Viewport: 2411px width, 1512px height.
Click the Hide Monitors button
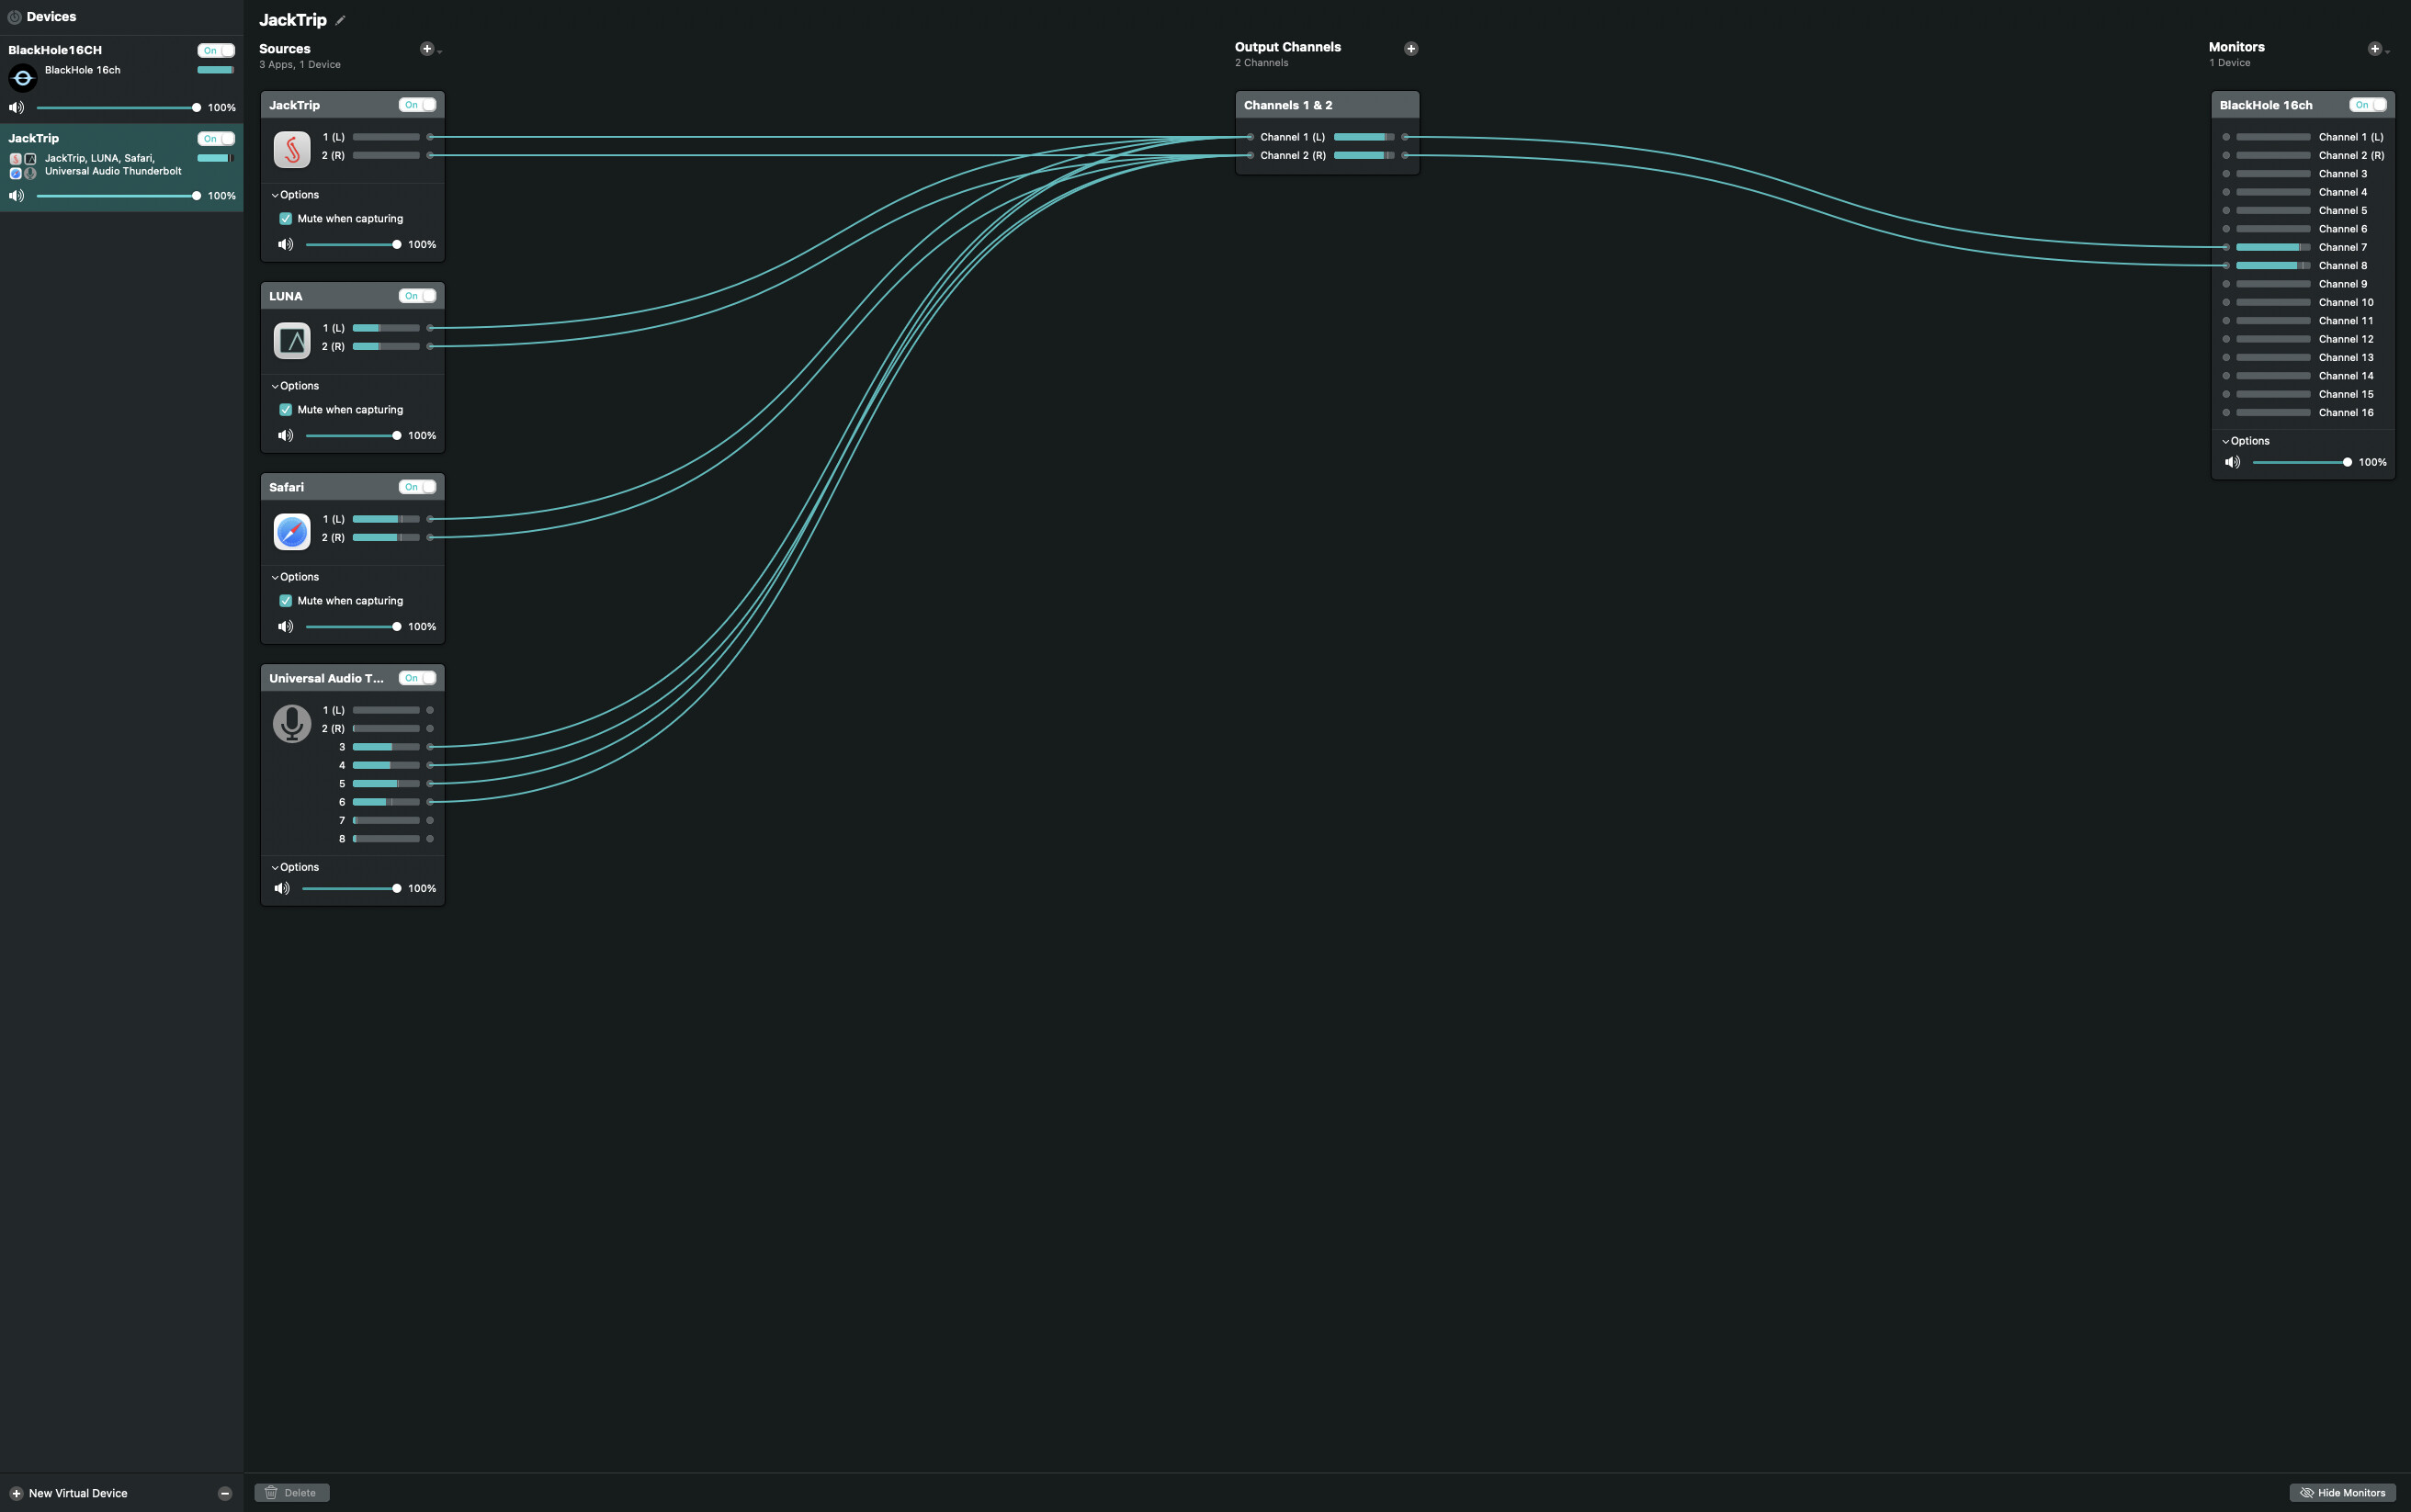(x=2342, y=1493)
